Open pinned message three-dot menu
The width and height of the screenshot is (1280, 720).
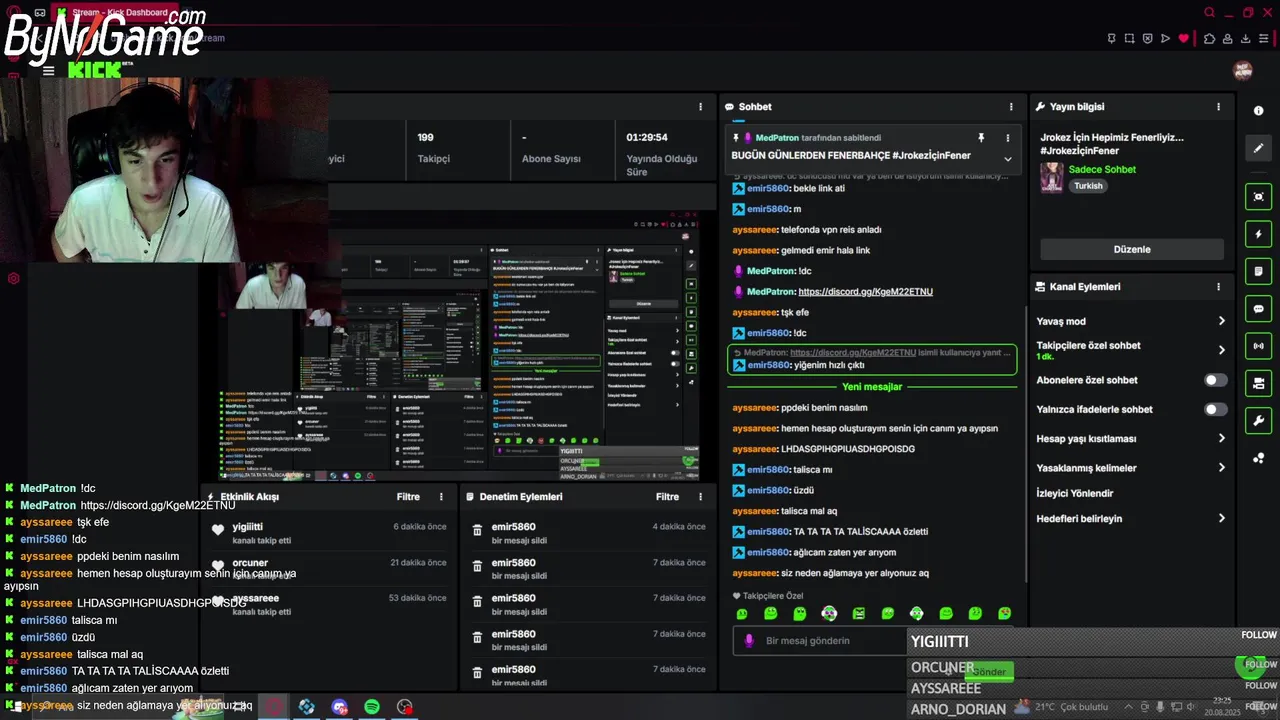point(1007,138)
